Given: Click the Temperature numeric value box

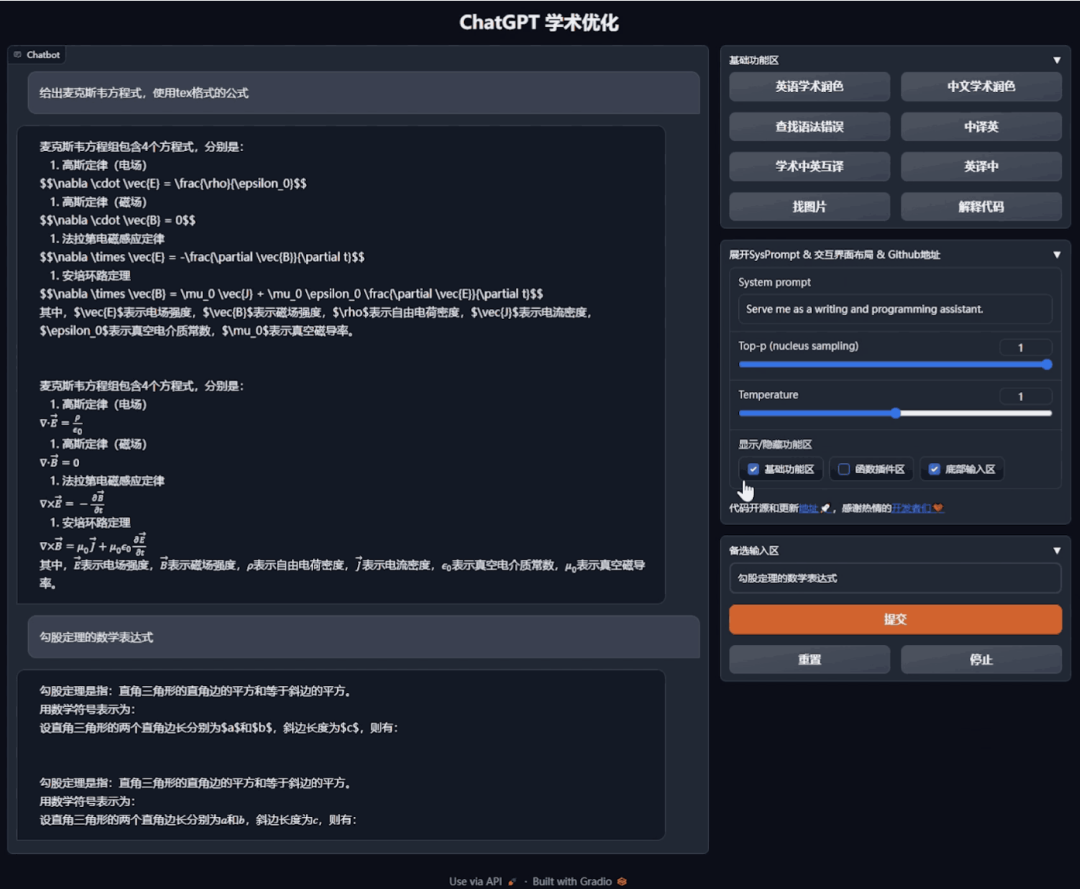Looking at the screenshot, I should [x=1026, y=396].
